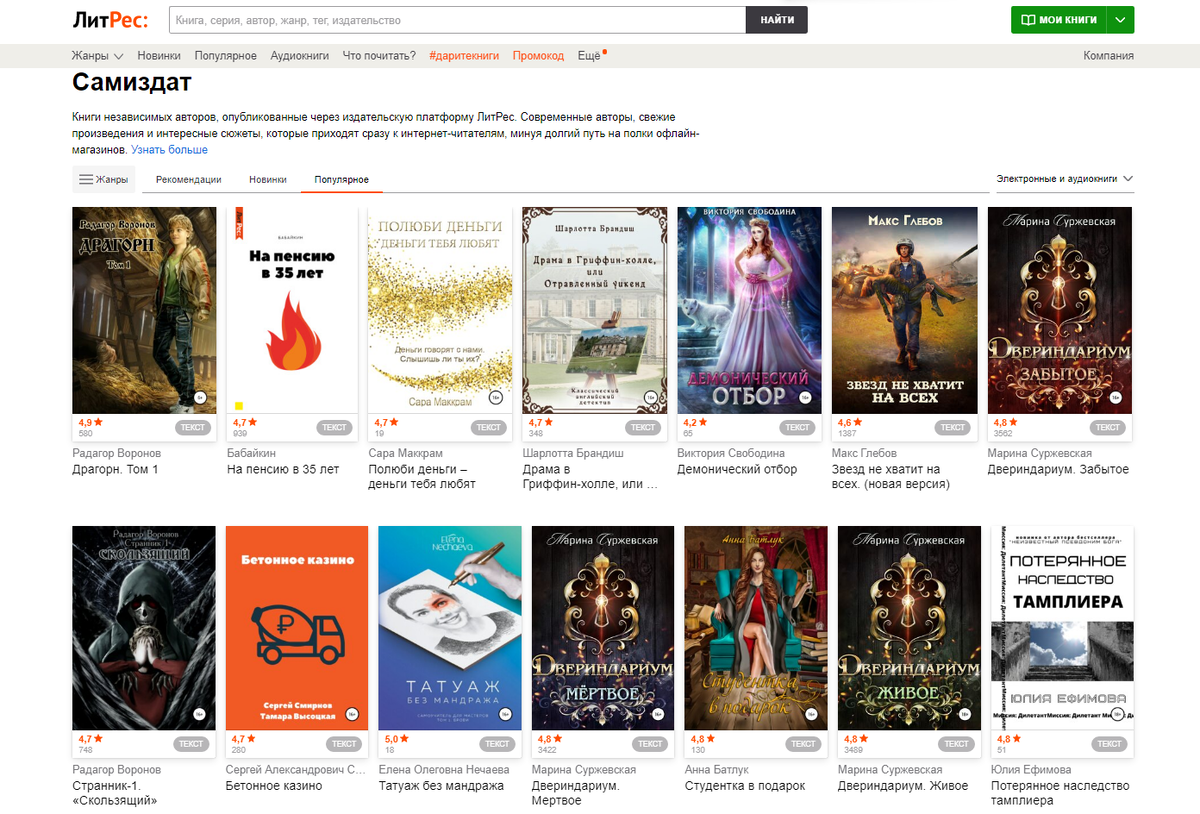Click ТЕКСТ badge under На пенсию в 35 лет
This screenshot has width=1200, height=814.
coord(334,427)
